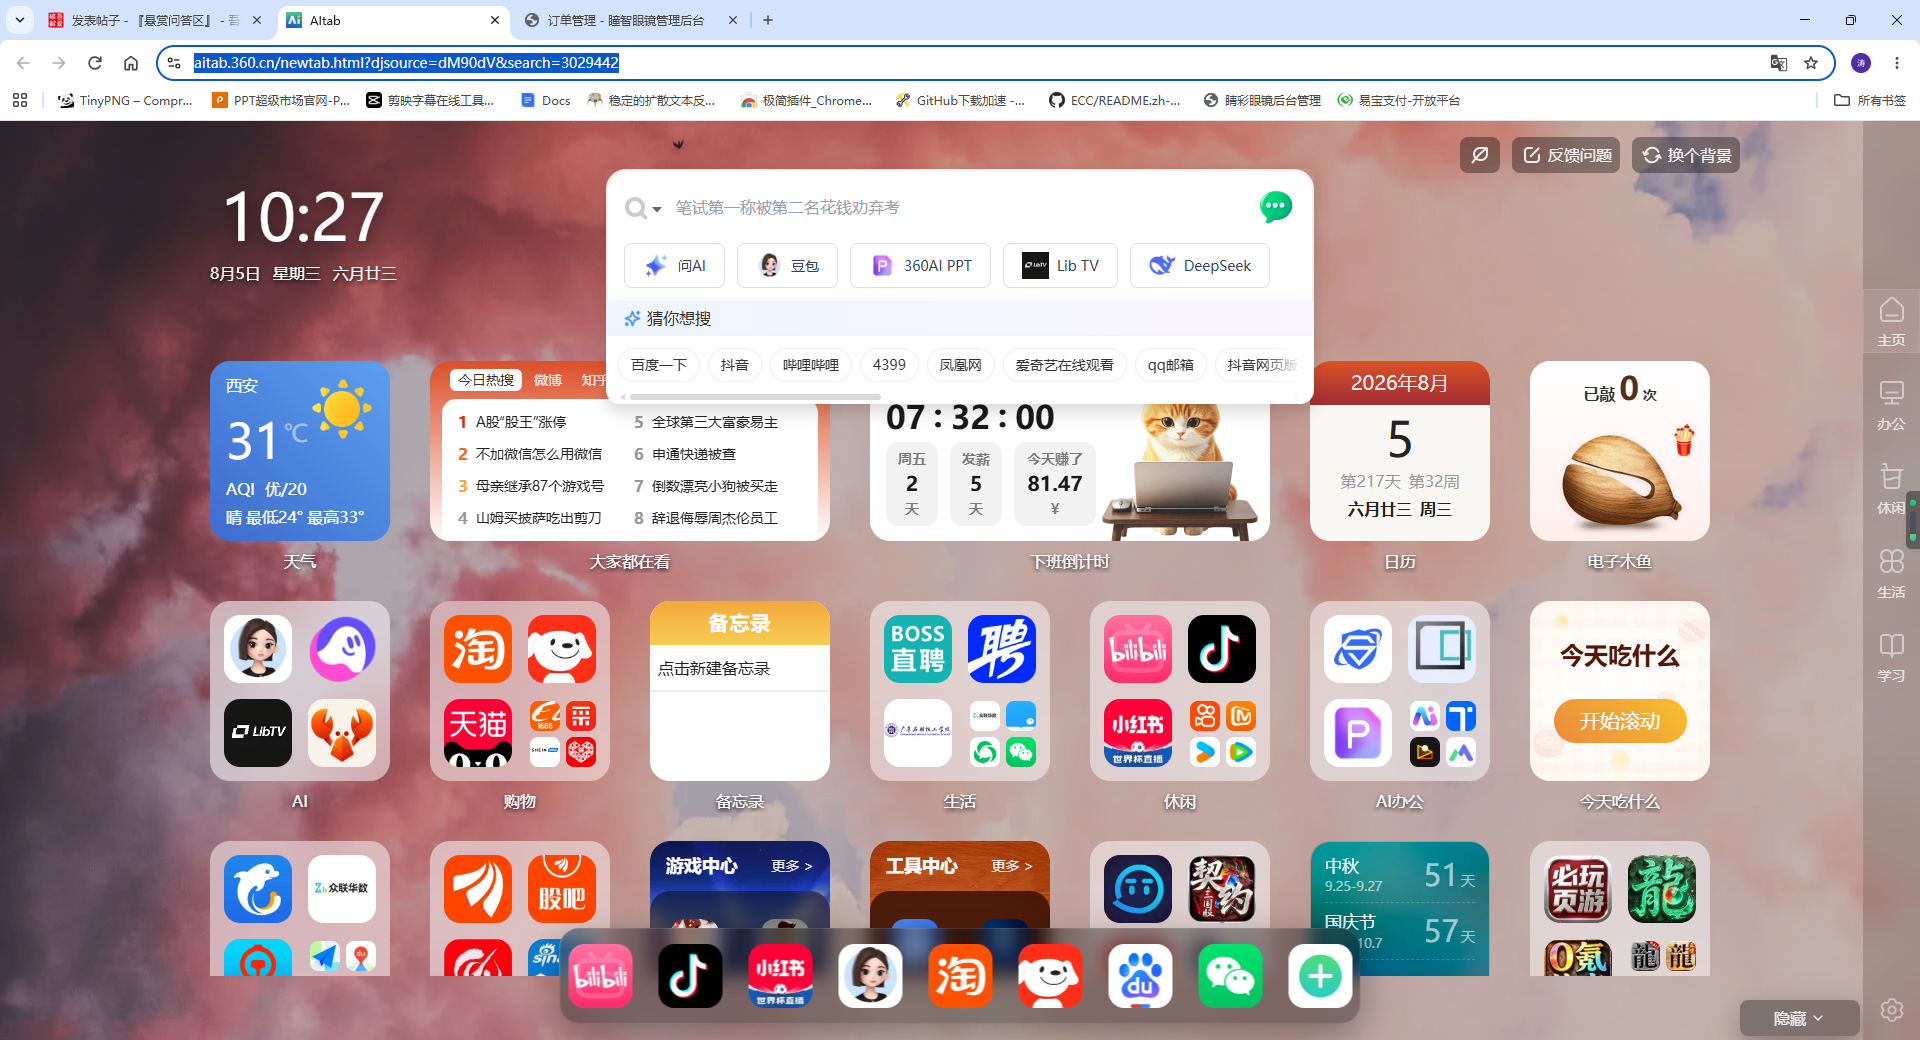The height and width of the screenshot is (1040, 1920).
Task: Start the food picker with 开始滚动
Action: point(1620,721)
